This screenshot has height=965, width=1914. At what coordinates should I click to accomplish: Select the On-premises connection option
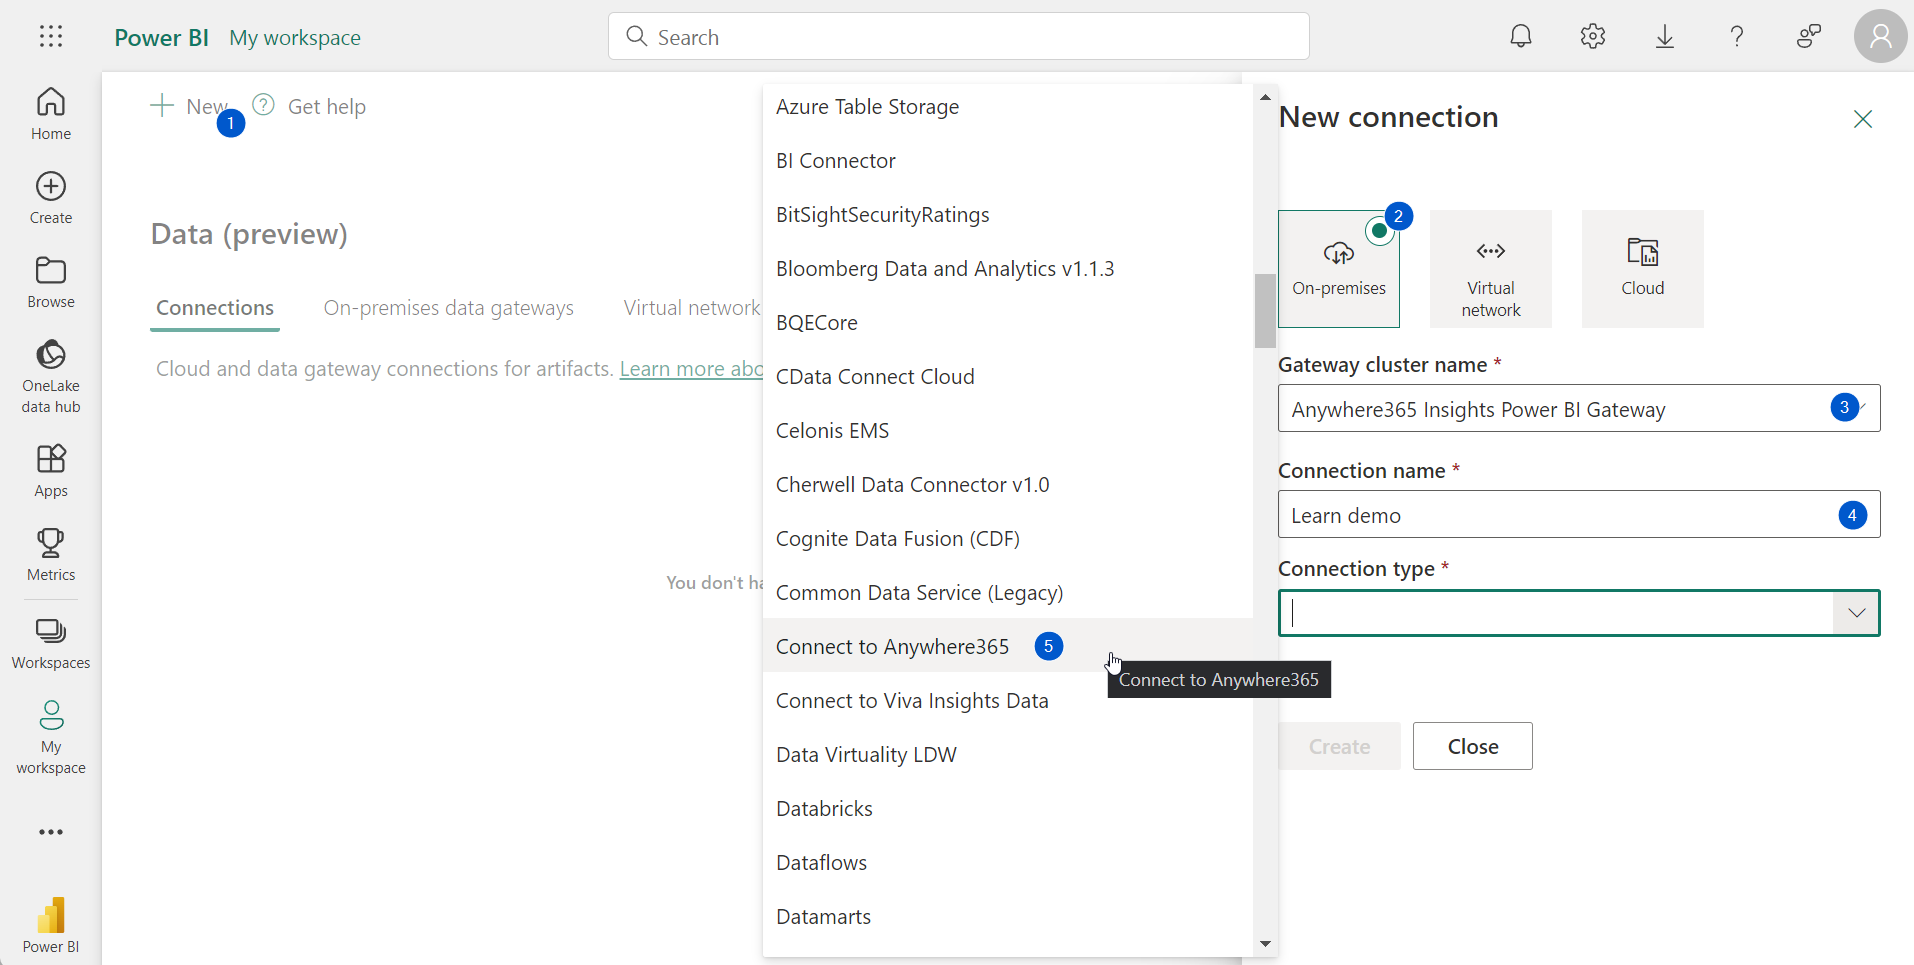coord(1339,269)
